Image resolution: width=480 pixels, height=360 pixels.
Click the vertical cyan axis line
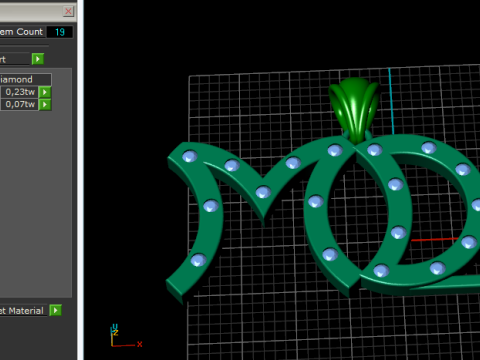[x=391, y=101]
